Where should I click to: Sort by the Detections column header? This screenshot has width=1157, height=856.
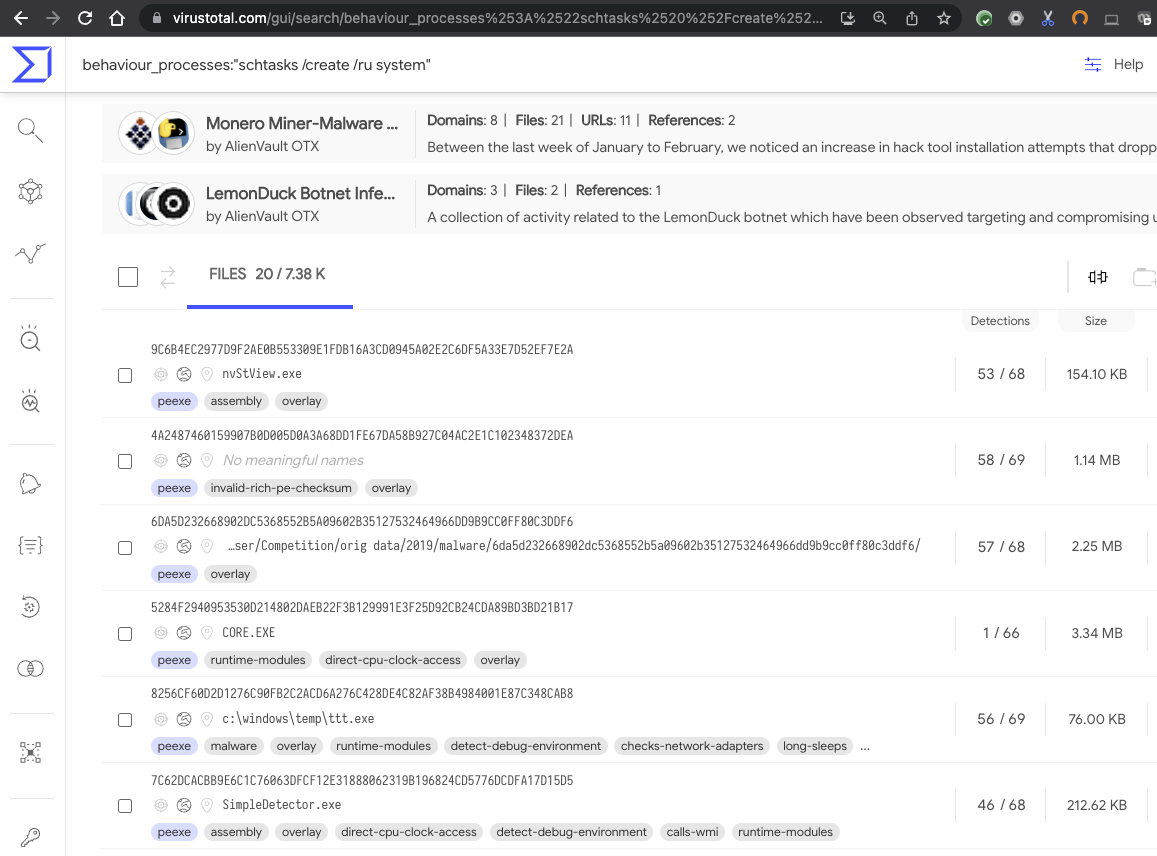[1000, 321]
